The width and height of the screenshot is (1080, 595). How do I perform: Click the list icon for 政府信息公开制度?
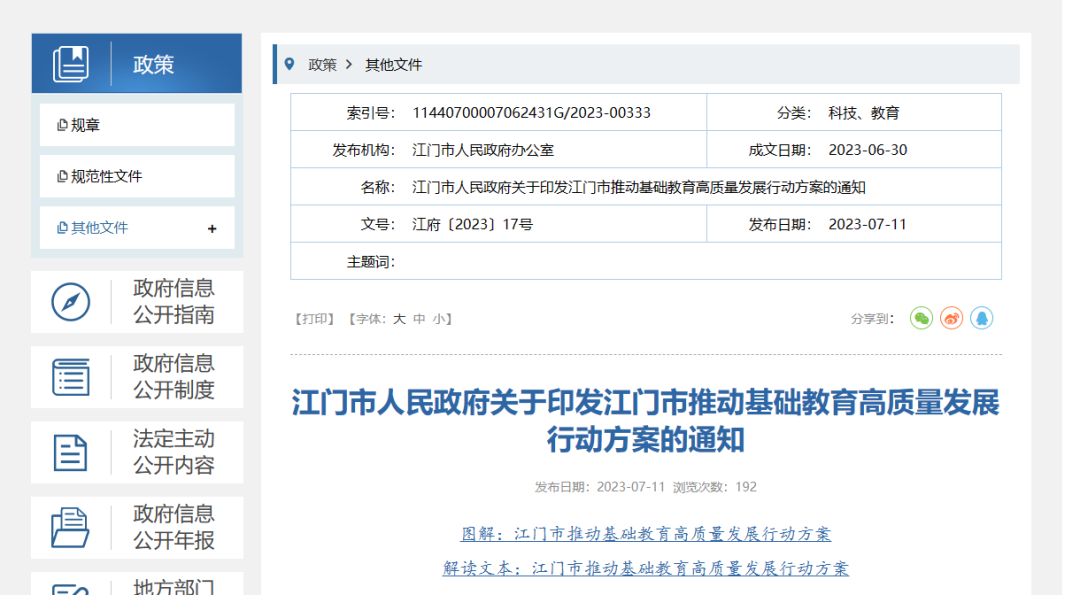pos(70,377)
